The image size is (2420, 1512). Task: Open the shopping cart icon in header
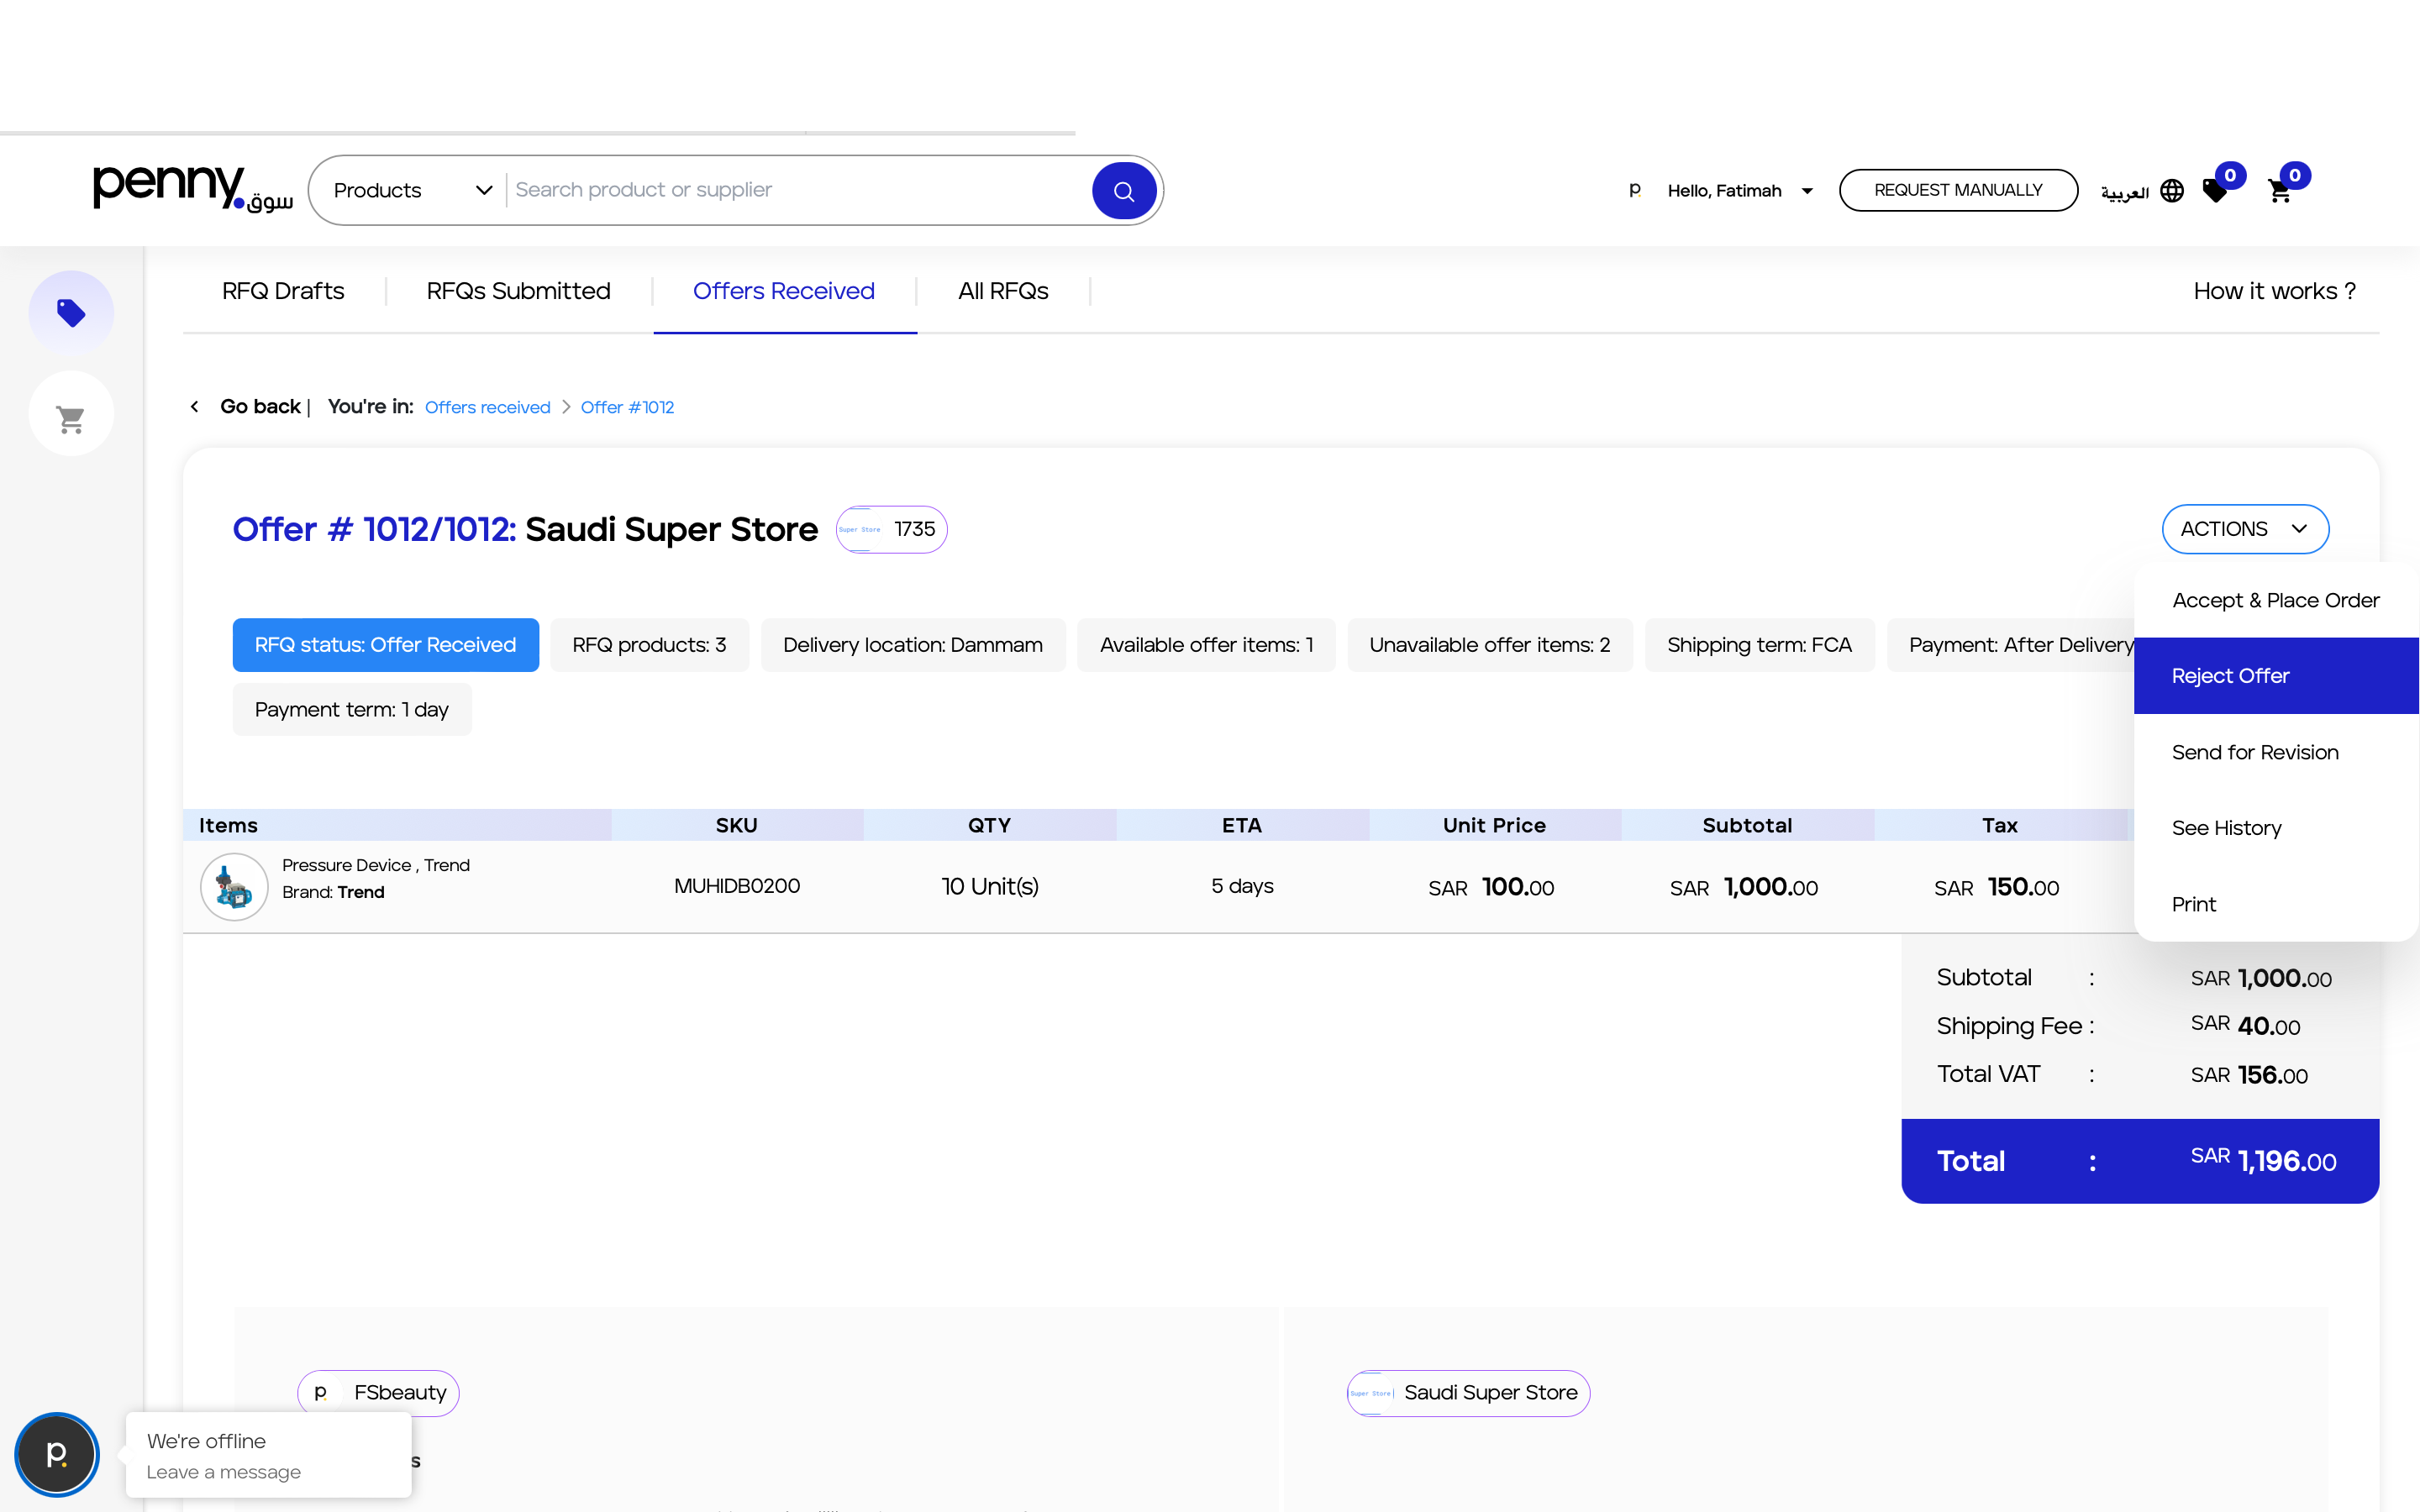point(2280,191)
